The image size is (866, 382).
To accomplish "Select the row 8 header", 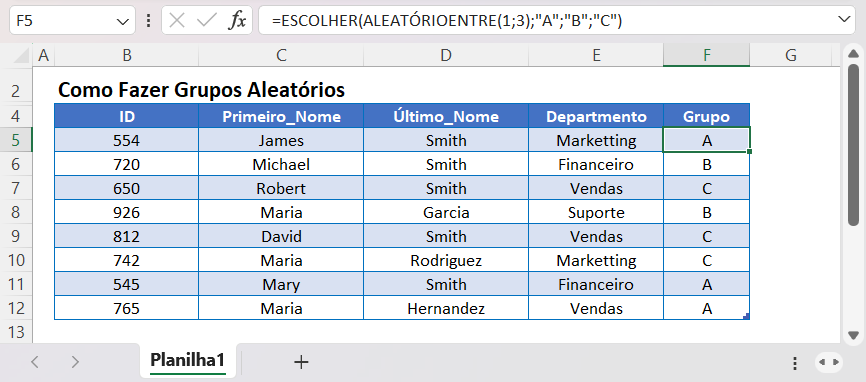I will point(16,213).
